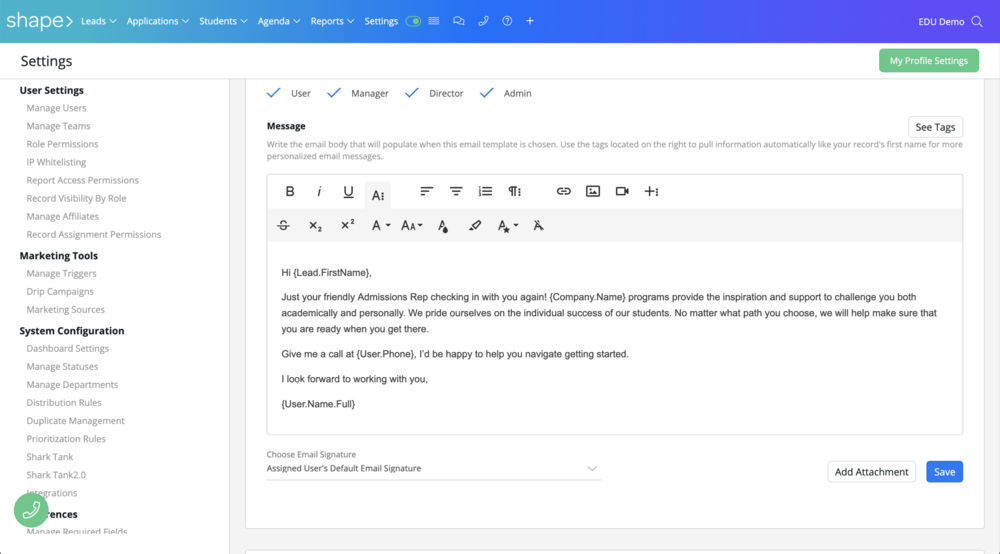Open Manage Statuses page
Image resolution: width=1000 pixels, height=554 pixels.
pos(62,367)
